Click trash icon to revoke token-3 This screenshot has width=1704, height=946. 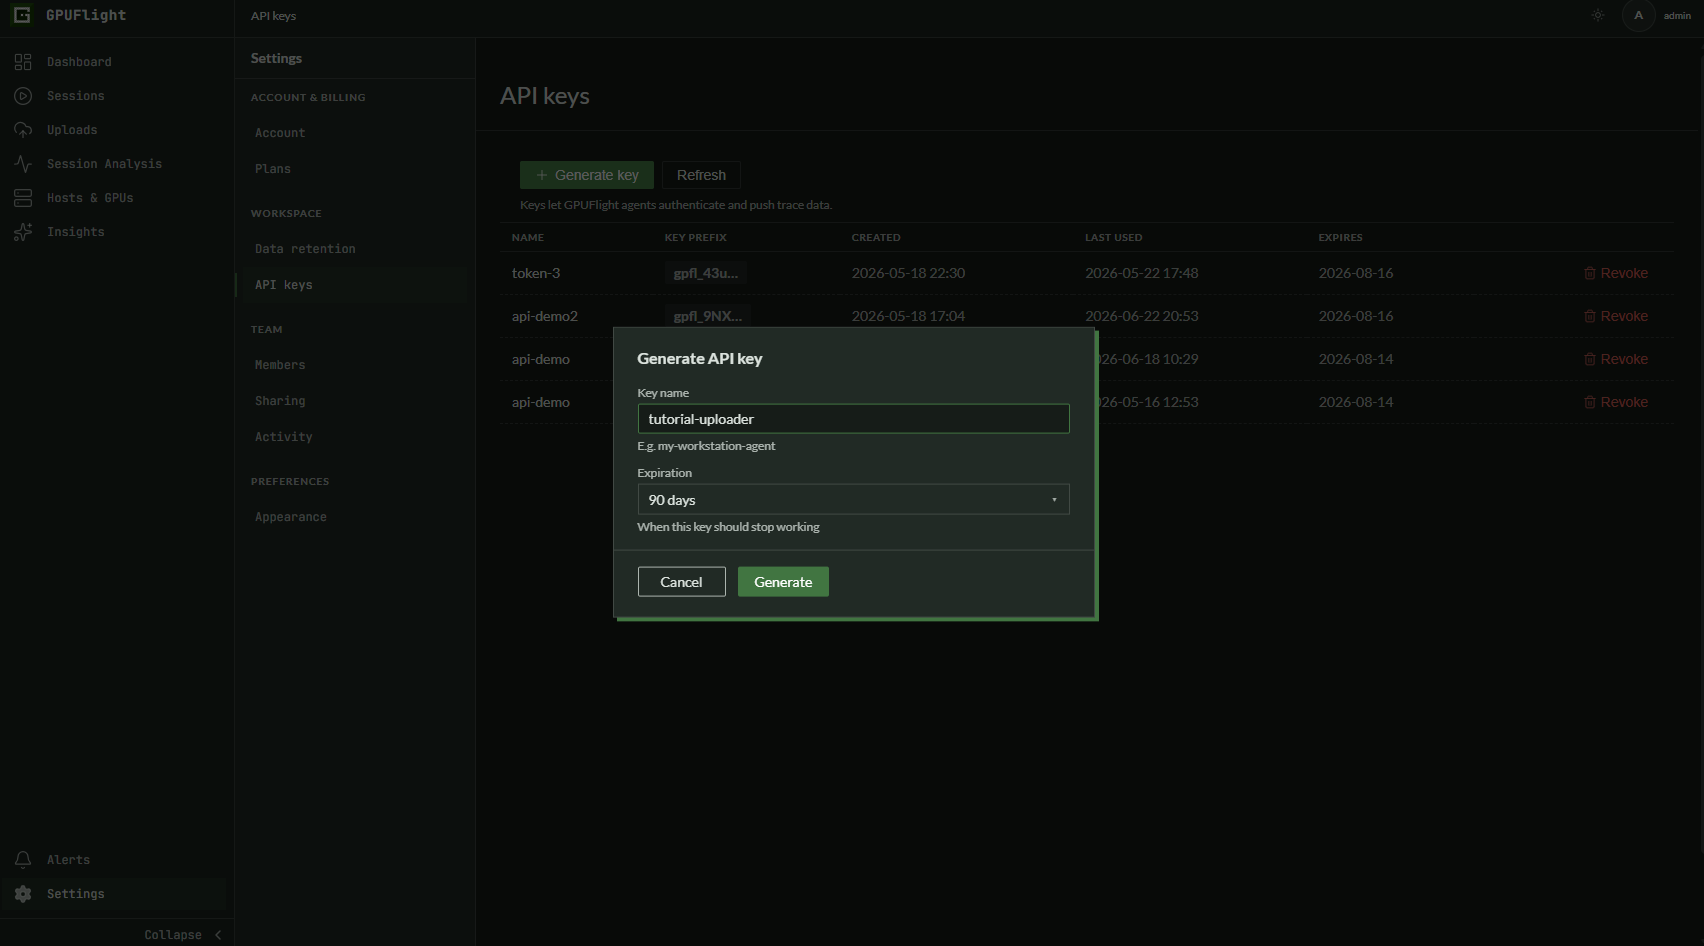[1590, 273]
